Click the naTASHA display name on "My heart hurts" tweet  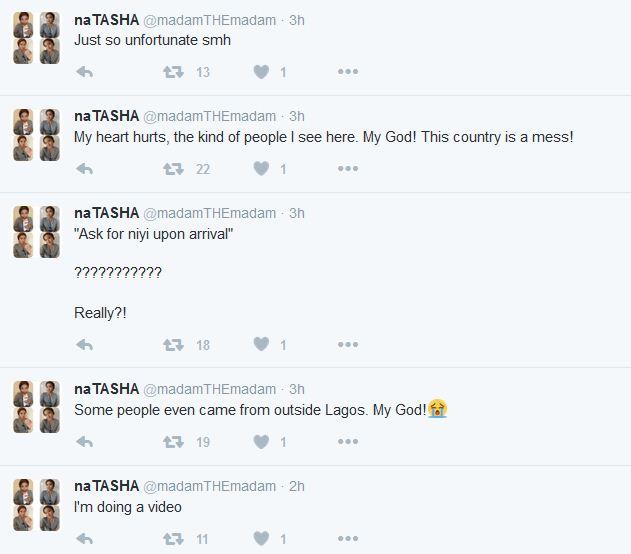click(106, 116)
